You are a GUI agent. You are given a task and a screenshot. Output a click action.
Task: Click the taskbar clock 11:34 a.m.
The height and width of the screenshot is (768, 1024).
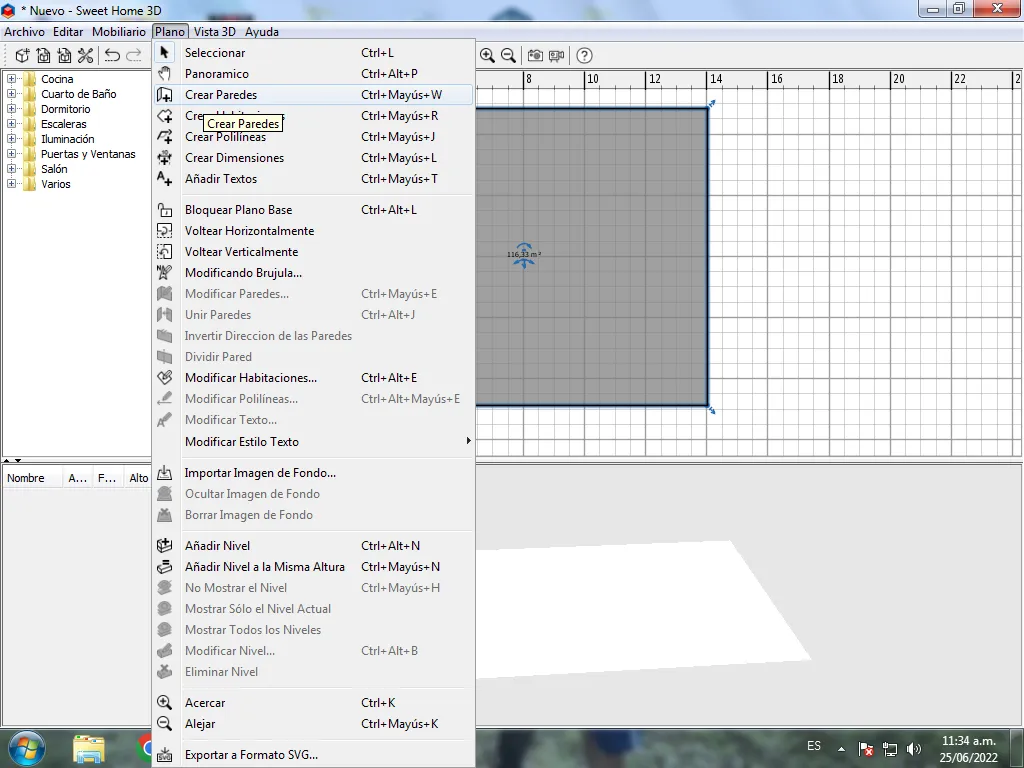(968, 741)
